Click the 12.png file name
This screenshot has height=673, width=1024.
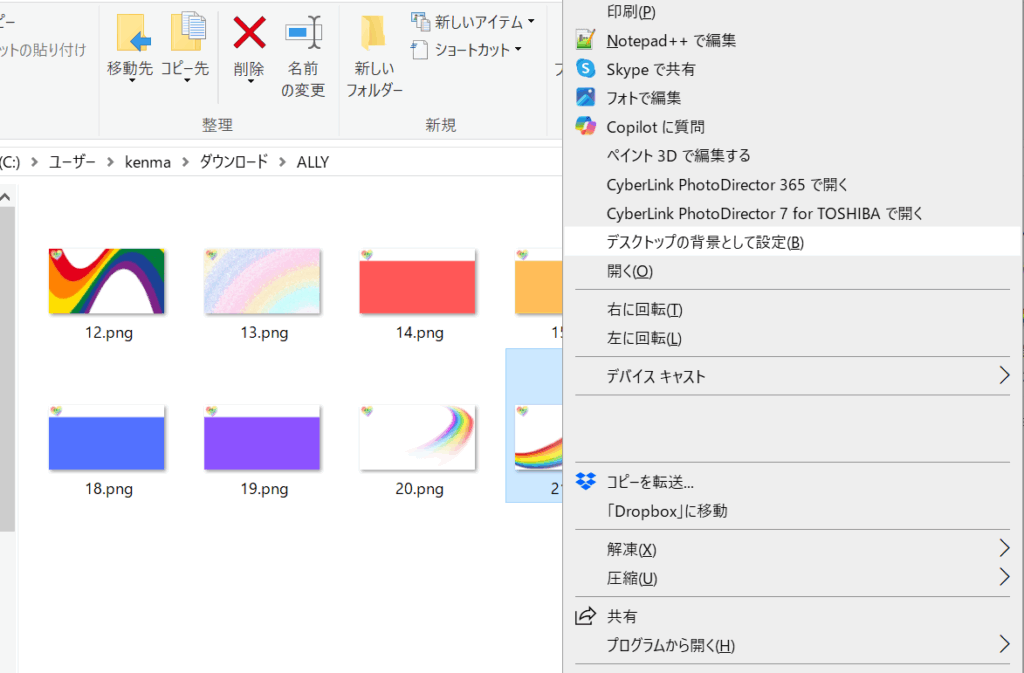108,333
